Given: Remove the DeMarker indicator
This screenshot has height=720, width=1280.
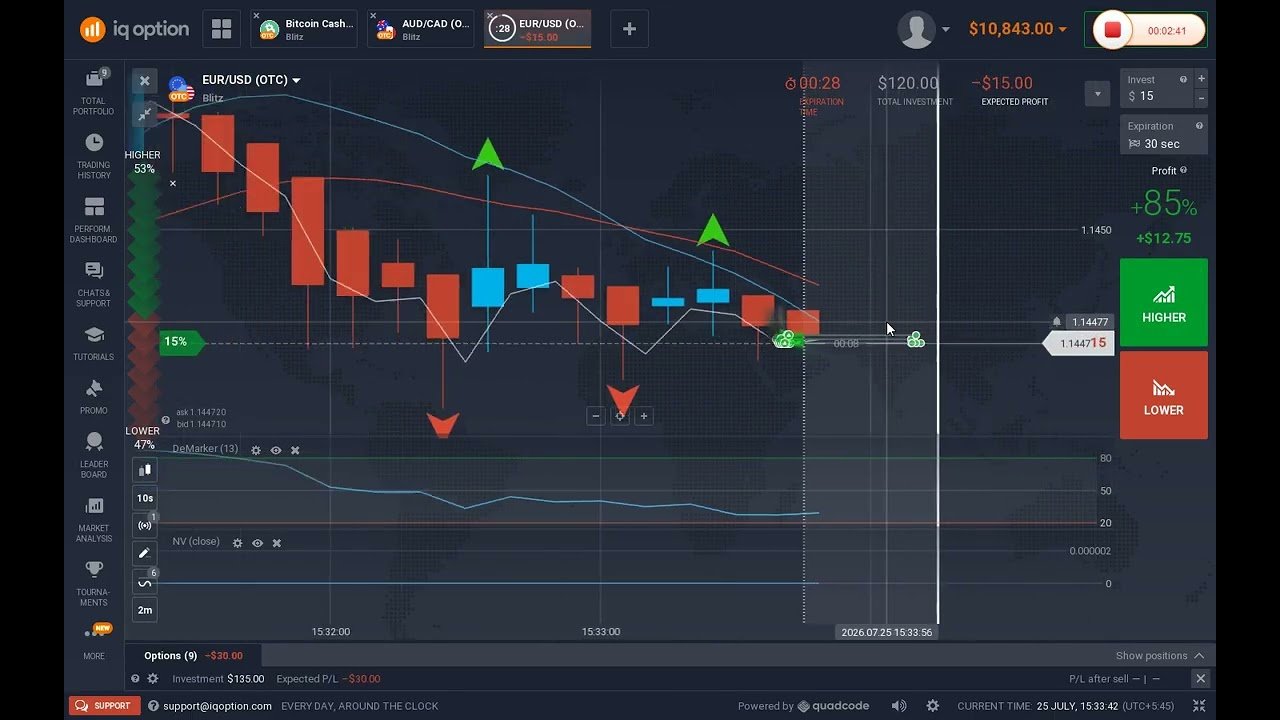Looking at the screenshot, I should click(x=295, y=451).
